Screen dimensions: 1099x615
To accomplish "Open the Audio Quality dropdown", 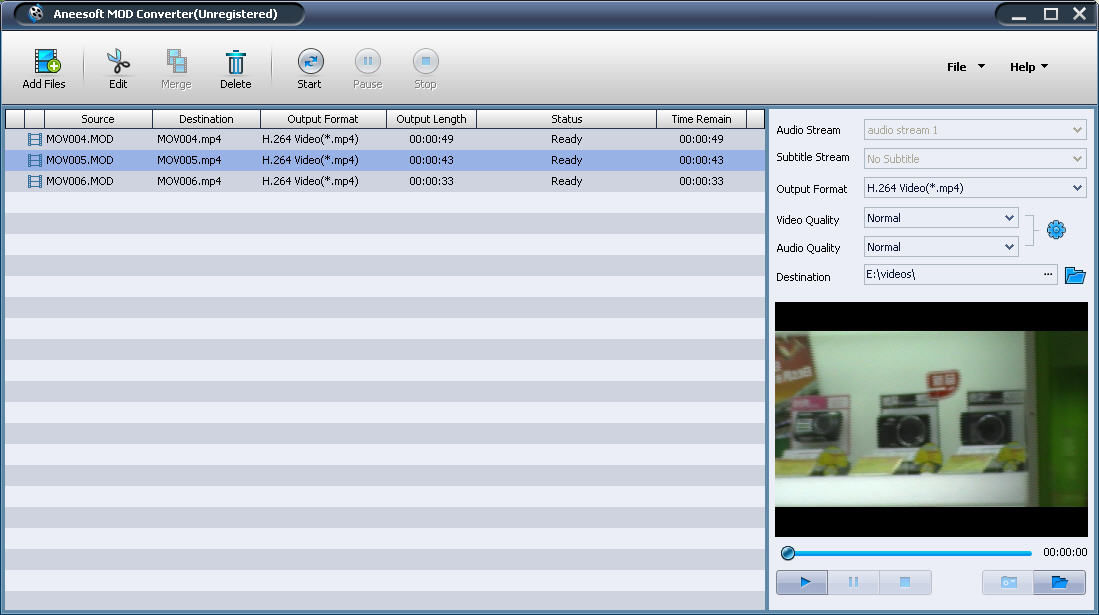I will pyautogui.click(x=1009, y=247).
